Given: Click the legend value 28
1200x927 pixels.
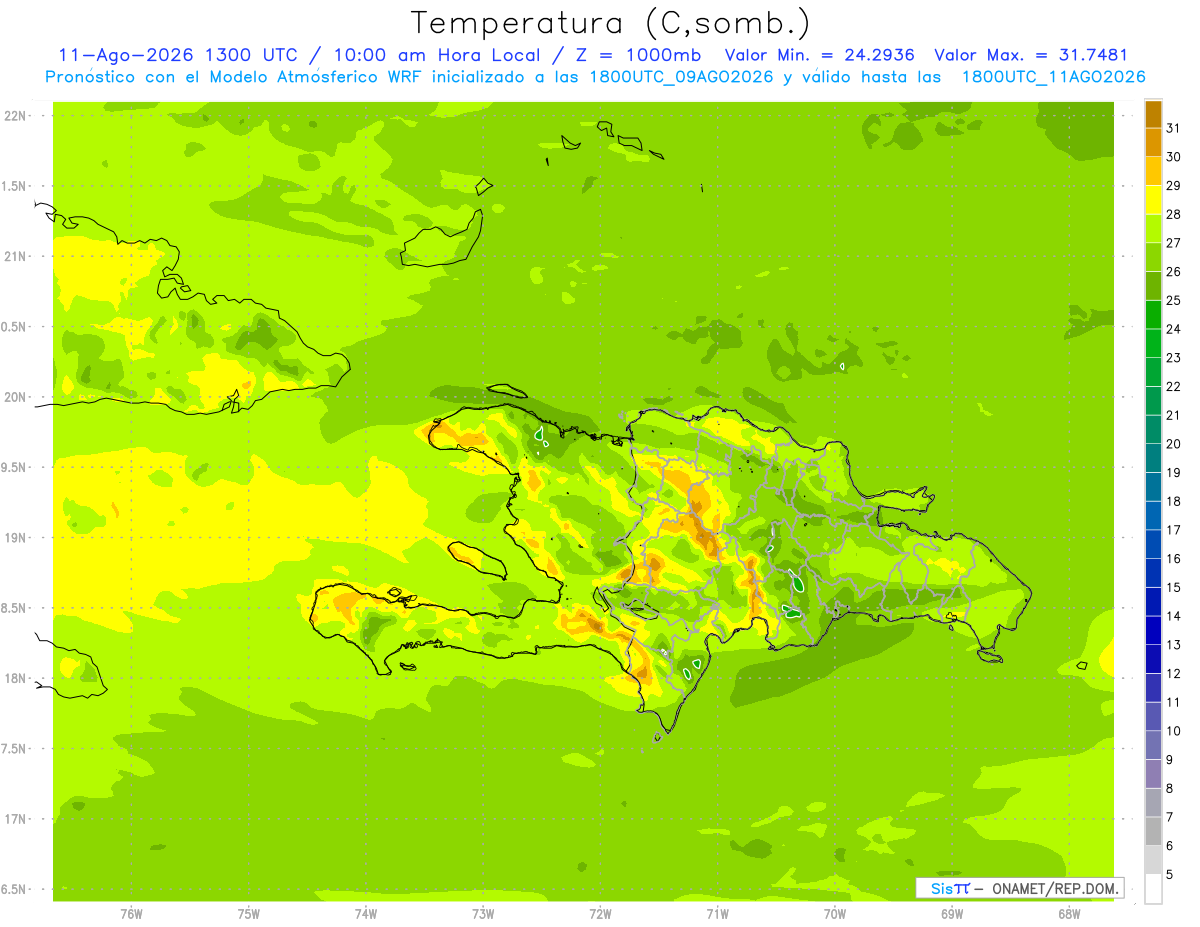Looking at the screenshot, I should click(1173, 214).
